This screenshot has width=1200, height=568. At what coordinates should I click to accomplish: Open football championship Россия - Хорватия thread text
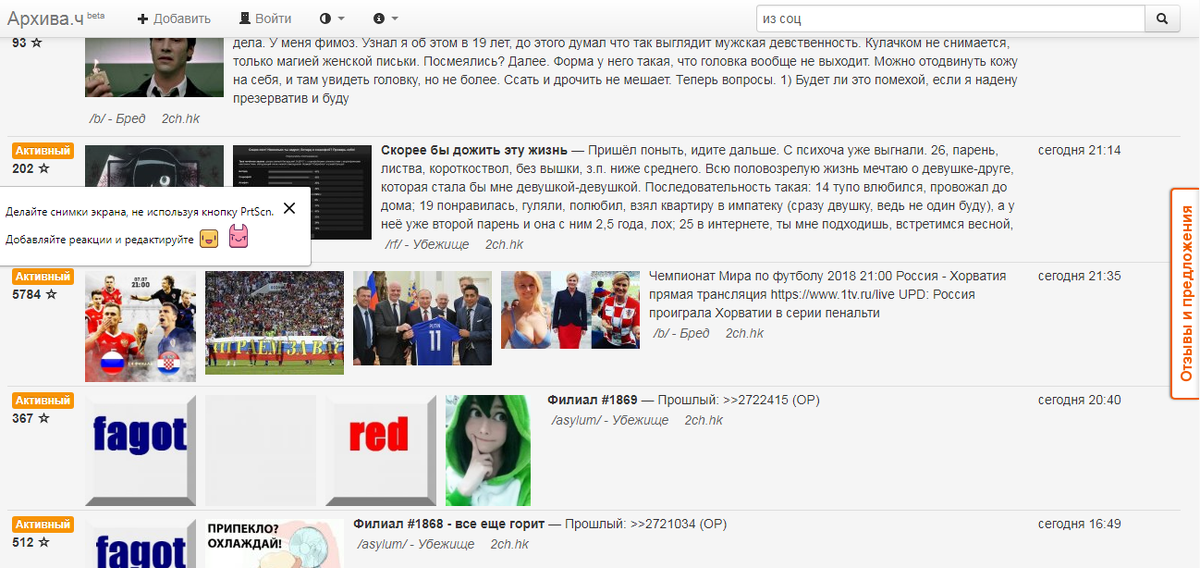(x=828, y=294)
